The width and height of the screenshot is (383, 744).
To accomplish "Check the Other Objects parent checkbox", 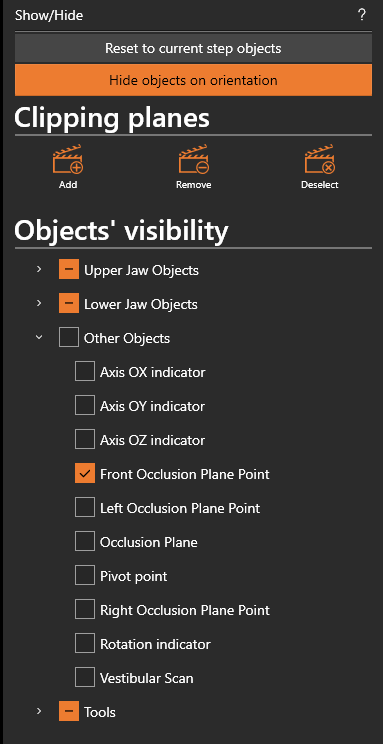I will pos(69,338).
